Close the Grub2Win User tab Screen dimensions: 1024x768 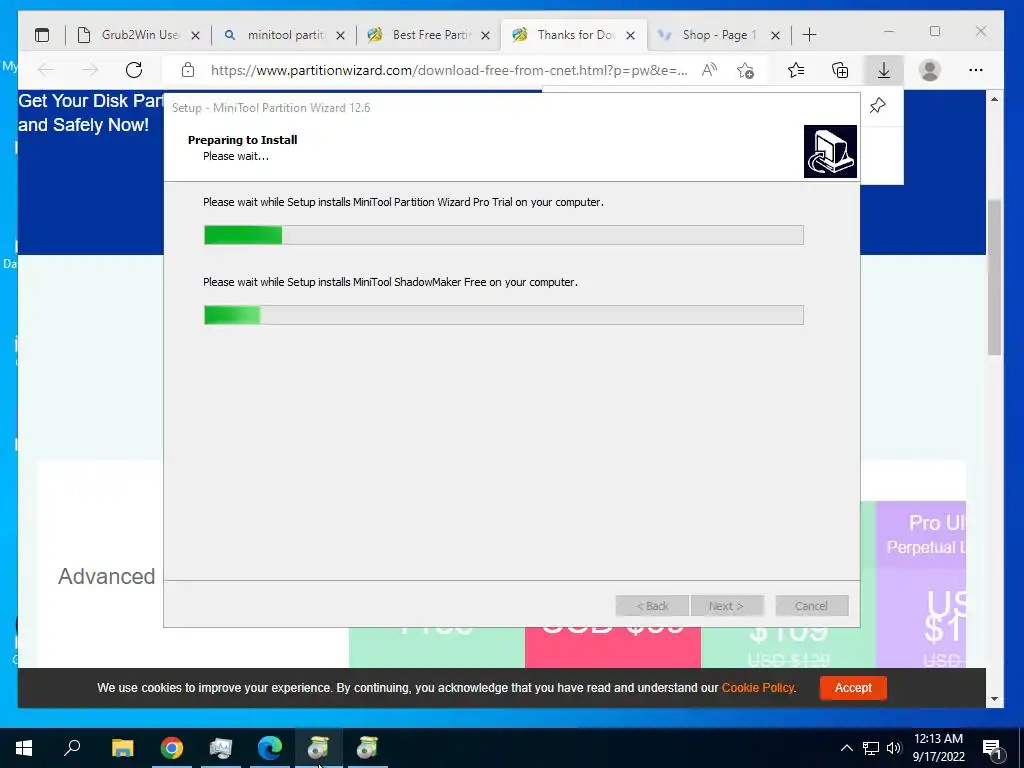195,36
